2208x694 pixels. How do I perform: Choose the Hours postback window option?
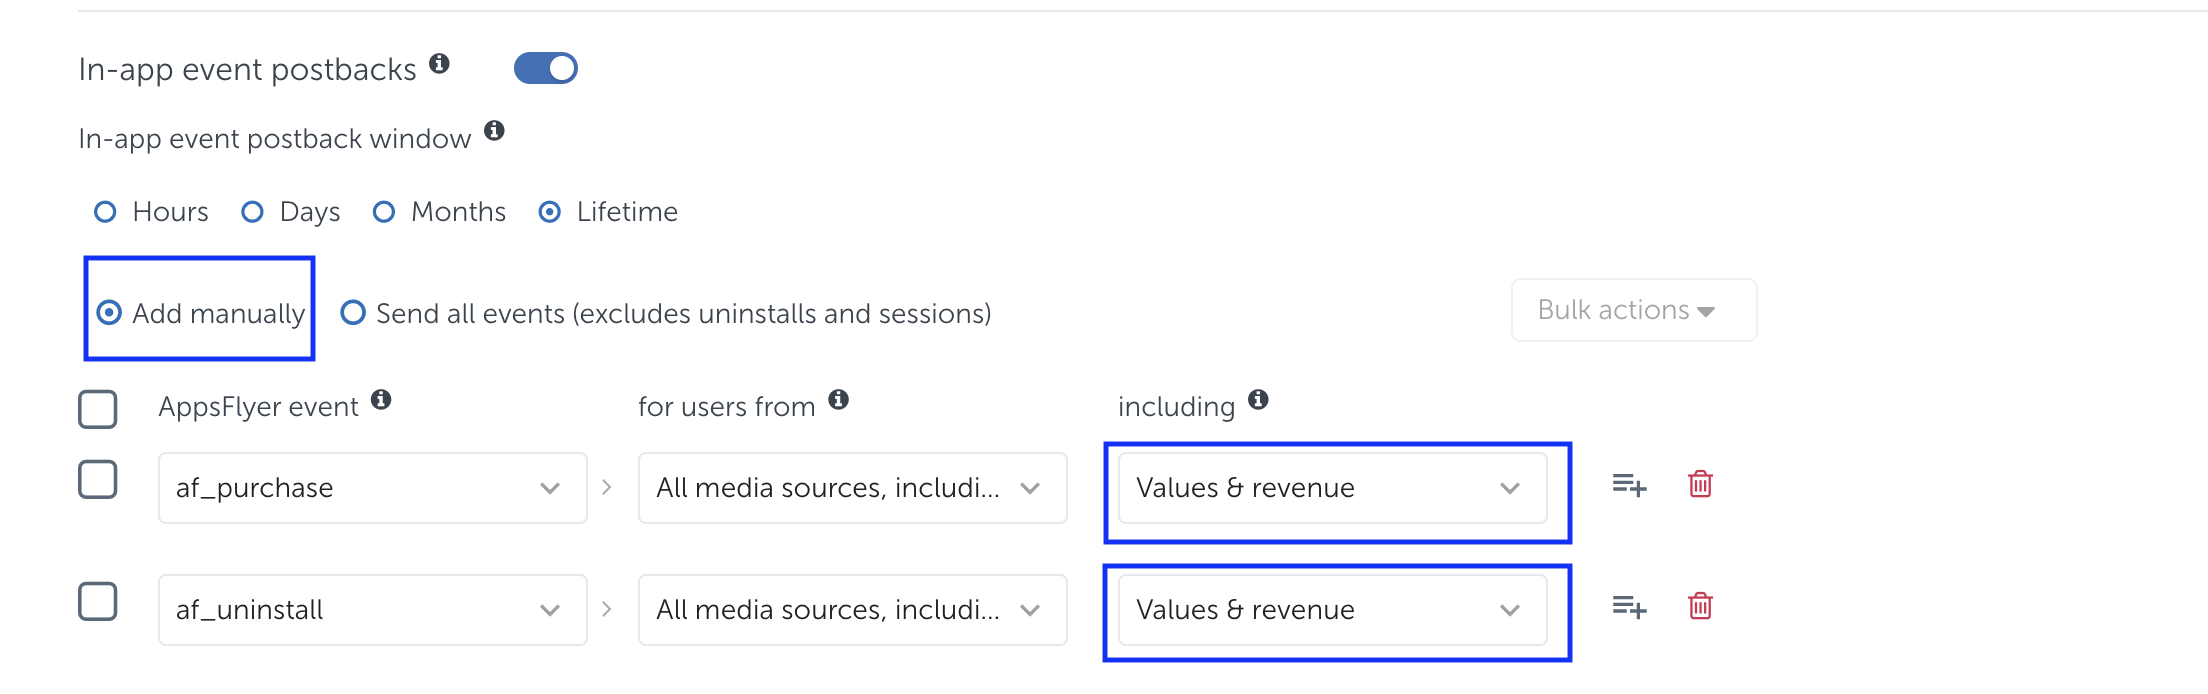(105, 212)
